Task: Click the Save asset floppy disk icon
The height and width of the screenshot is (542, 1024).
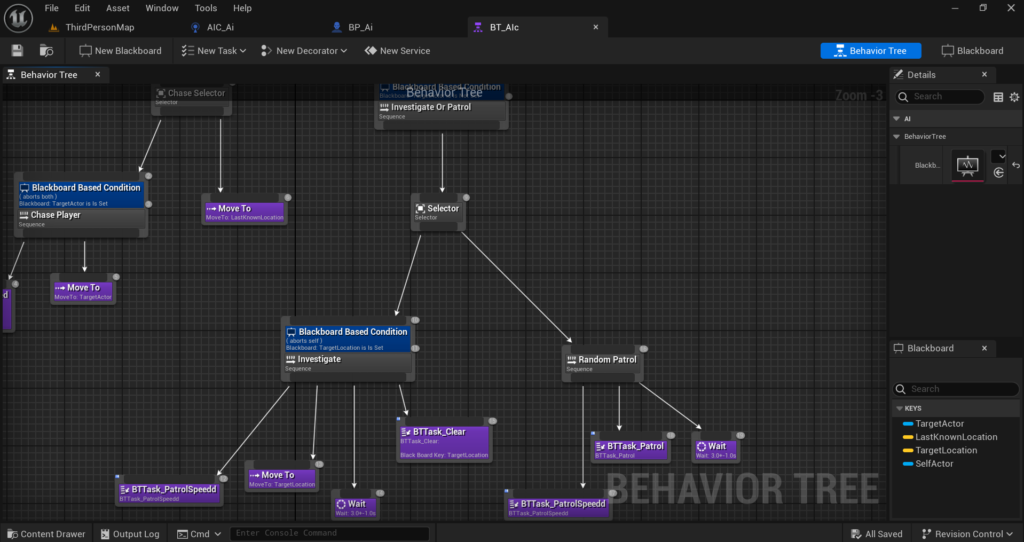Action: (x=18, y=51)
